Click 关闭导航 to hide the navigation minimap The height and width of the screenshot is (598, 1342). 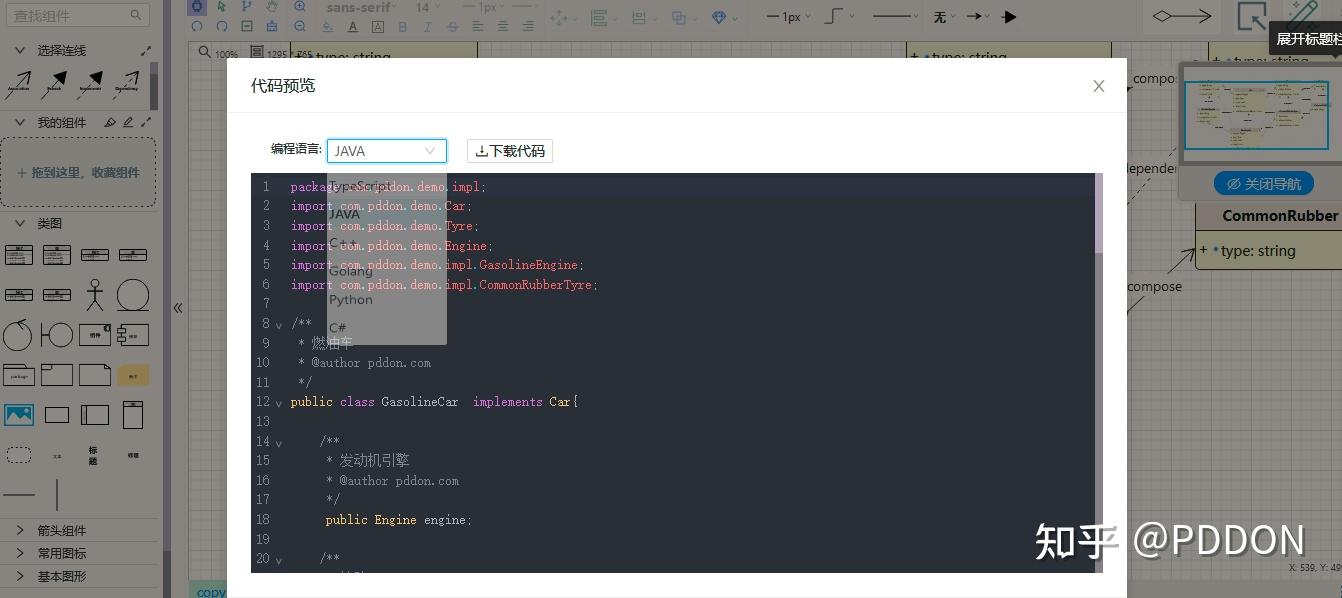(1263, 184)
